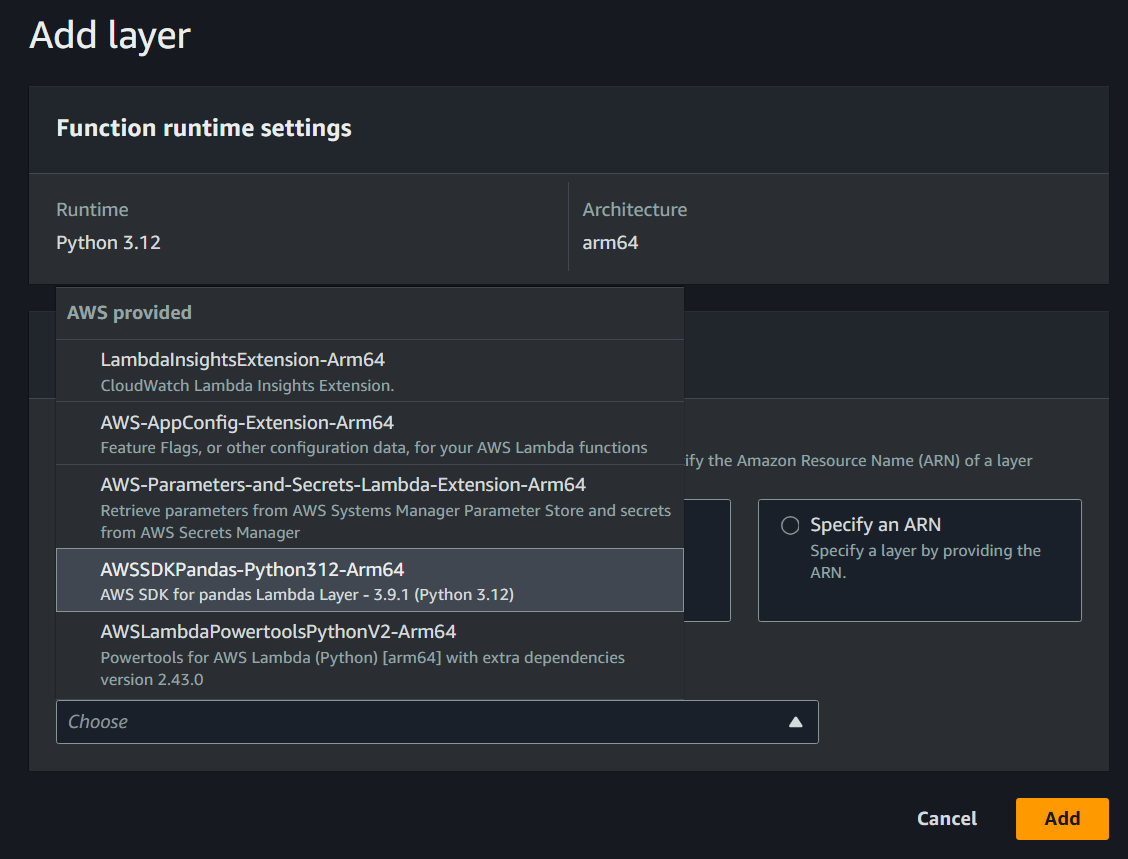Choose AWSLambdaPowertoolsPythonV2-Arm64 layer
The width and height of the screenshot is (1128, 859).
[x=370, y=655]
